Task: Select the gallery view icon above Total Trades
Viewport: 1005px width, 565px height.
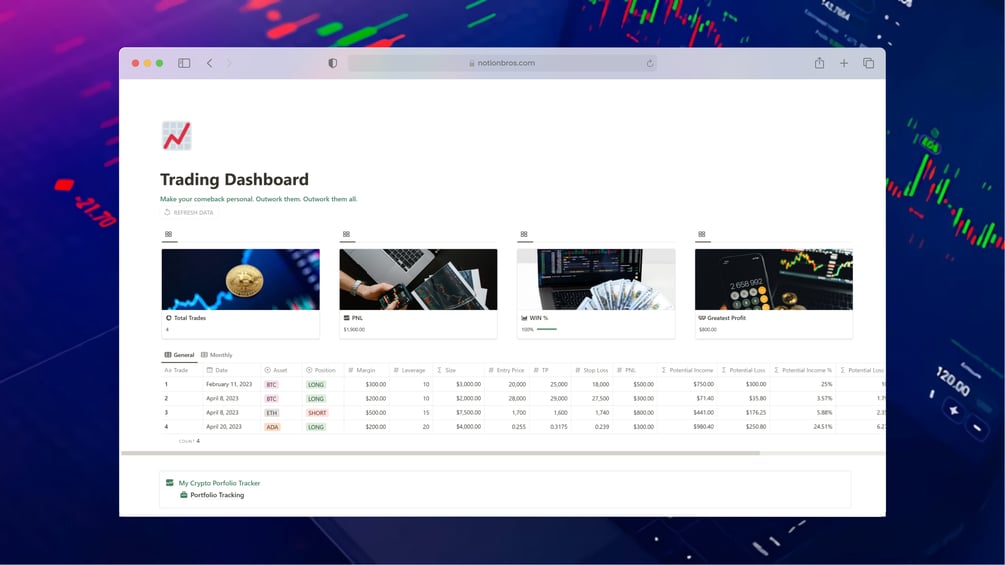Action: (x=169, y=234)
